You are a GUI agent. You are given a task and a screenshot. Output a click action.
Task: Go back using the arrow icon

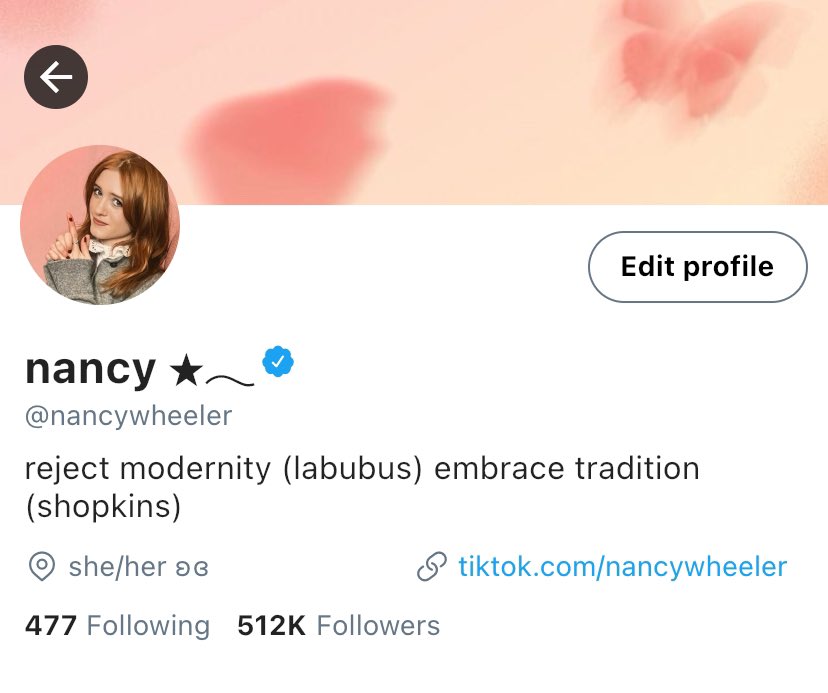click(56, 77)
